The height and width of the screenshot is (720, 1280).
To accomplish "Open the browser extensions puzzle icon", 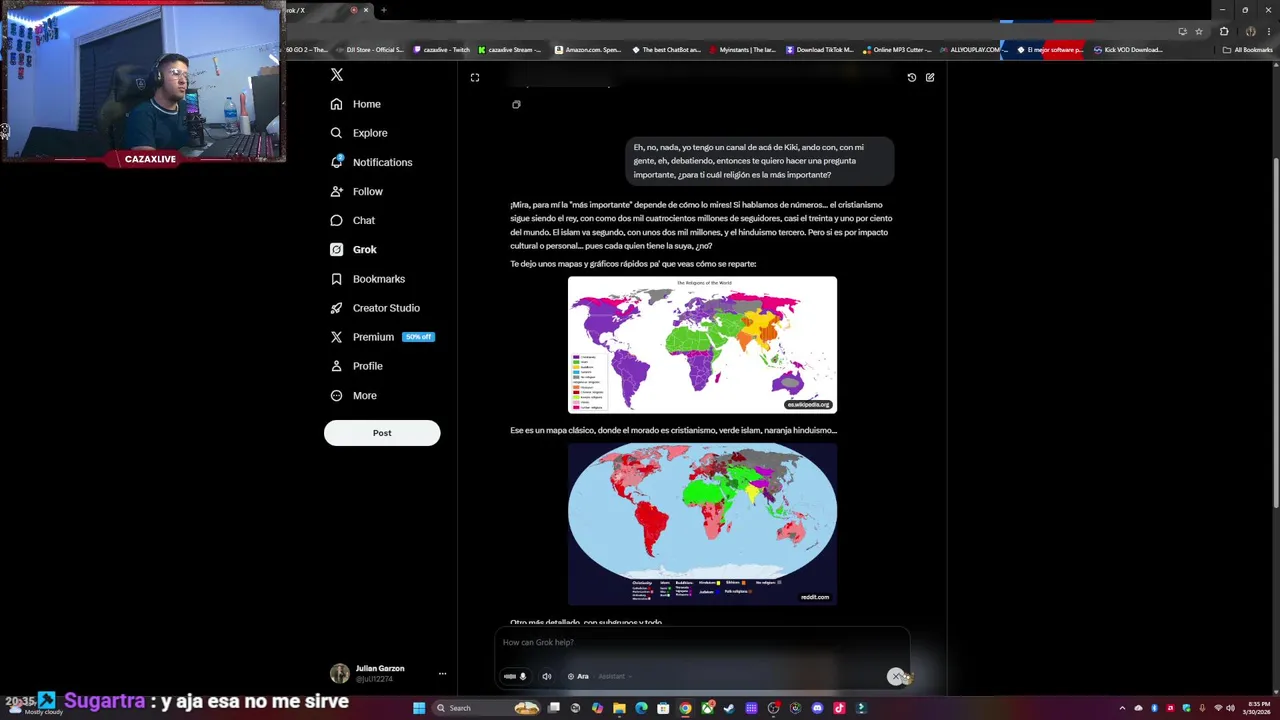I will click(x=1224, y=31).
